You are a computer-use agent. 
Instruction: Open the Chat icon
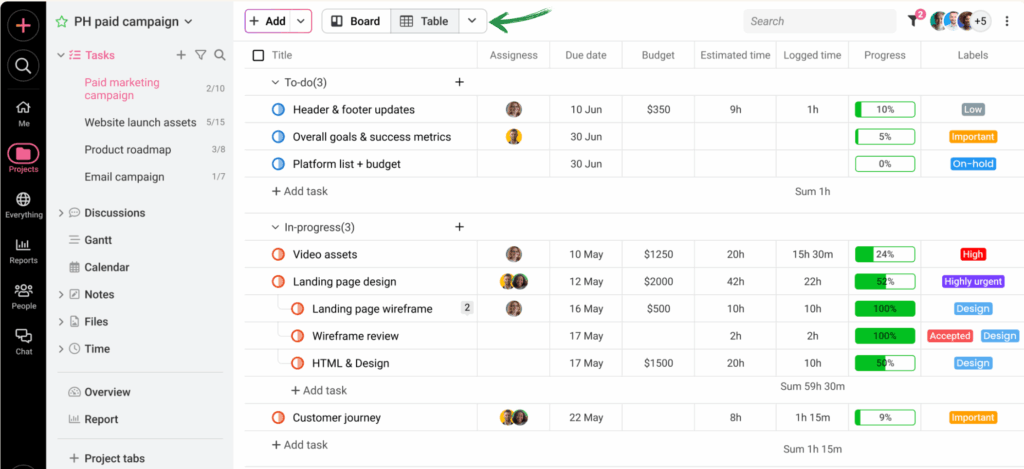coord(23,336)
